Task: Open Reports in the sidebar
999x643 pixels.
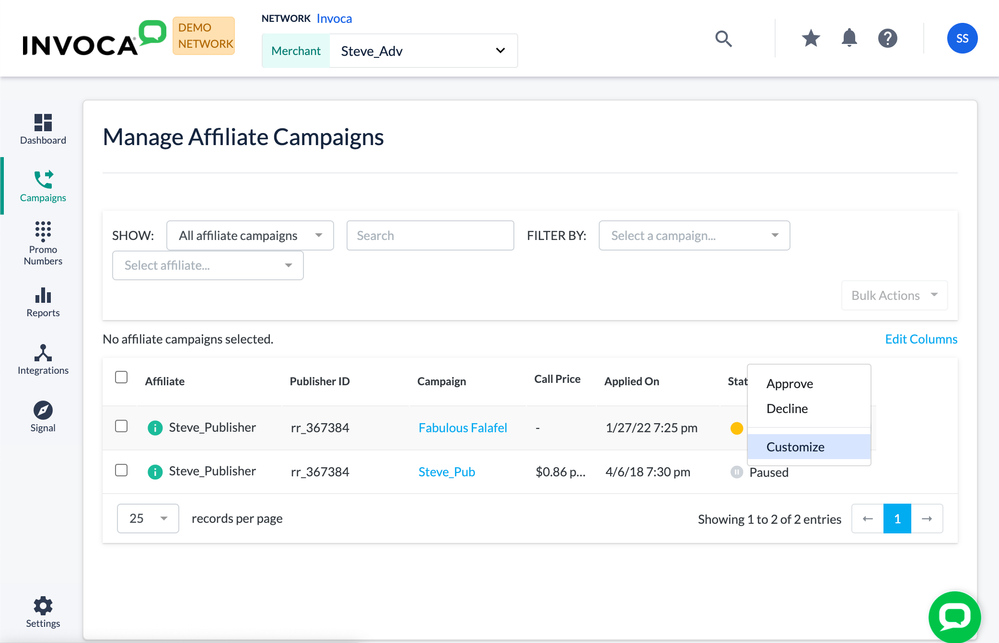Action: click(43, 302)
